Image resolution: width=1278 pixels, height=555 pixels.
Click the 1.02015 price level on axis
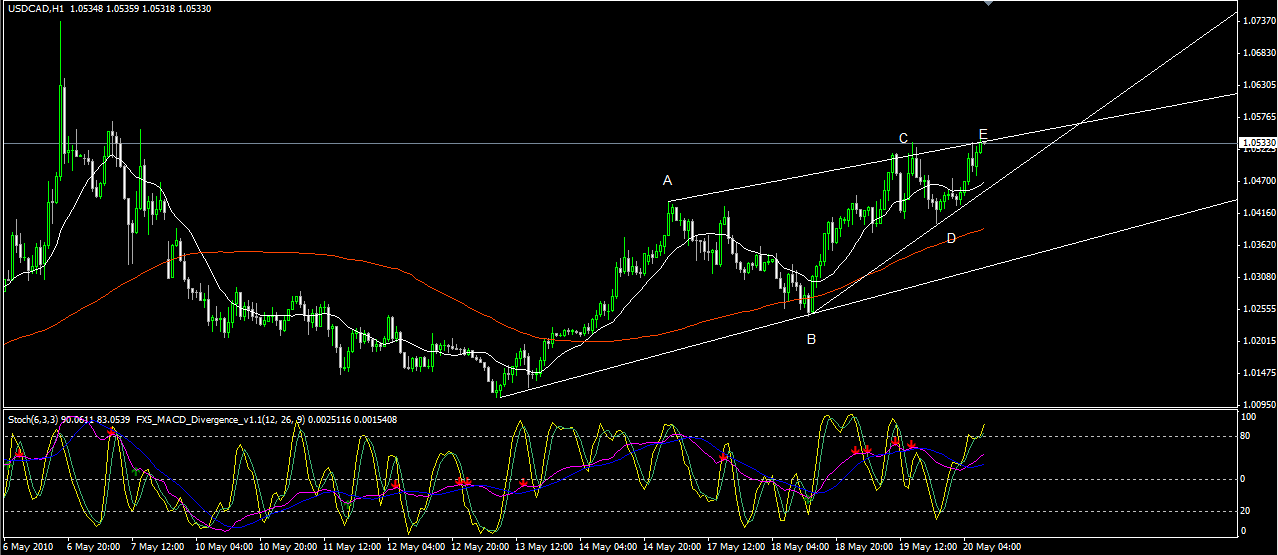click(1258, 340)
